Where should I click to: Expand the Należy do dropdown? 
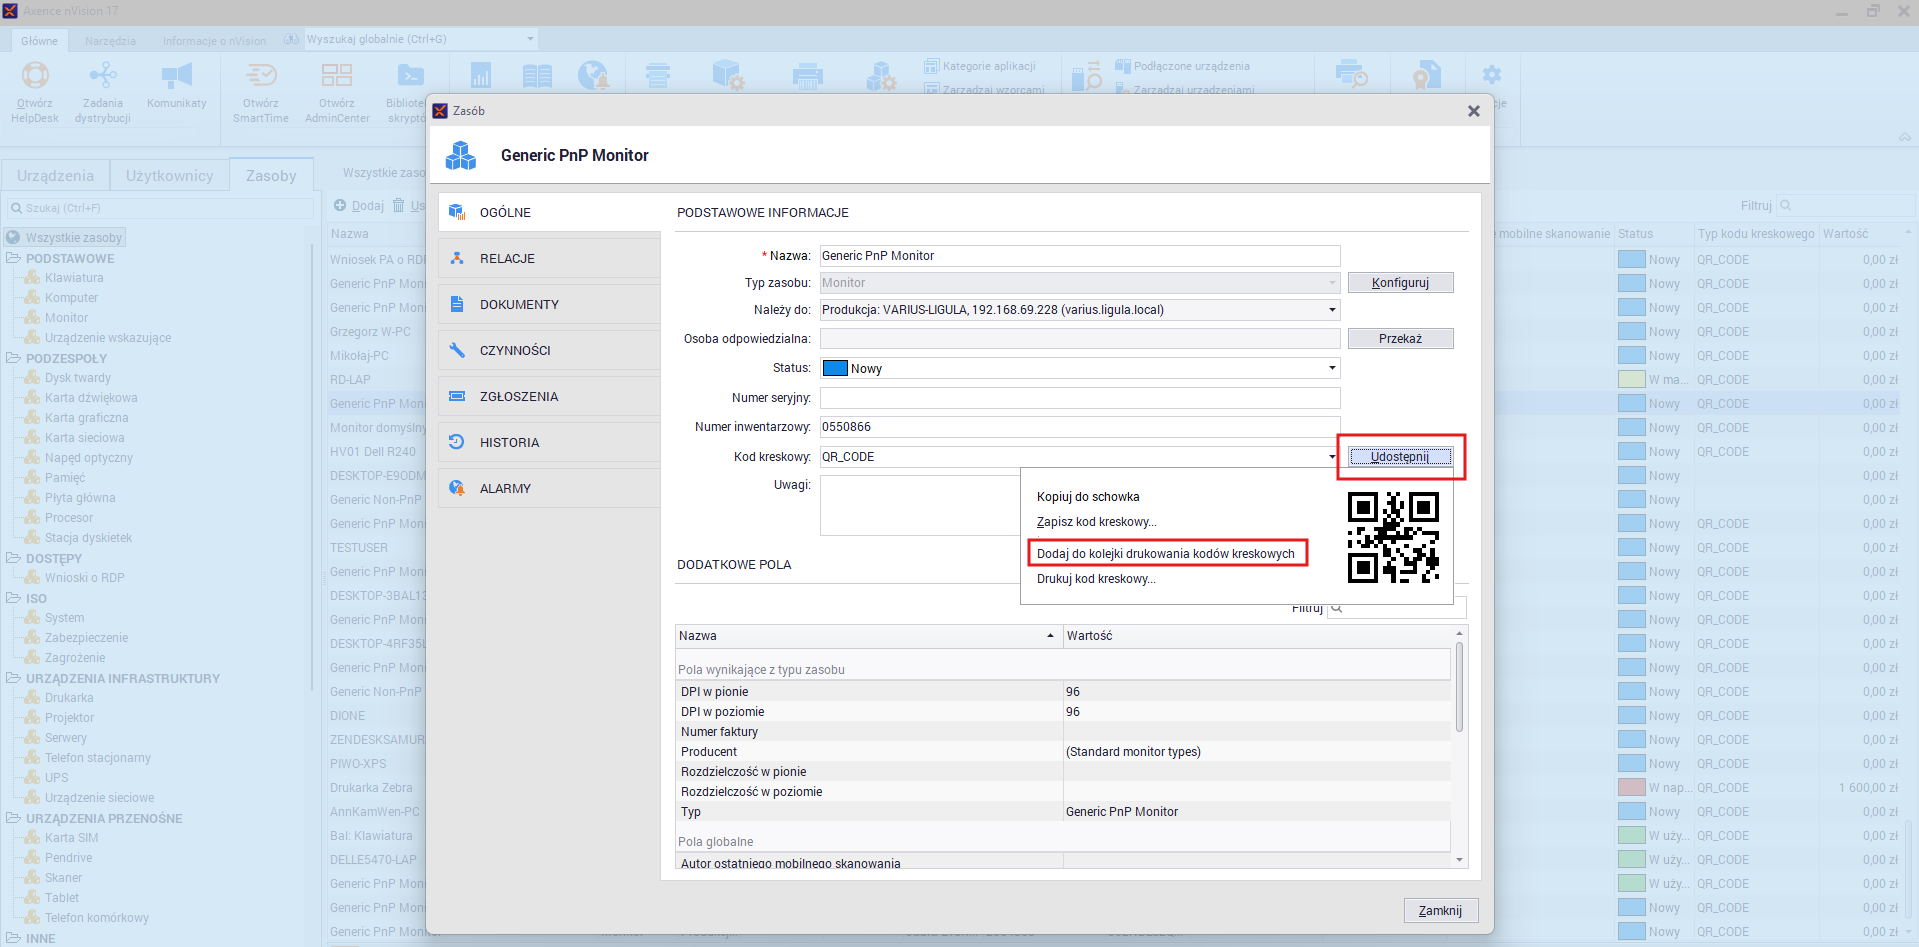pos(1332,310)
